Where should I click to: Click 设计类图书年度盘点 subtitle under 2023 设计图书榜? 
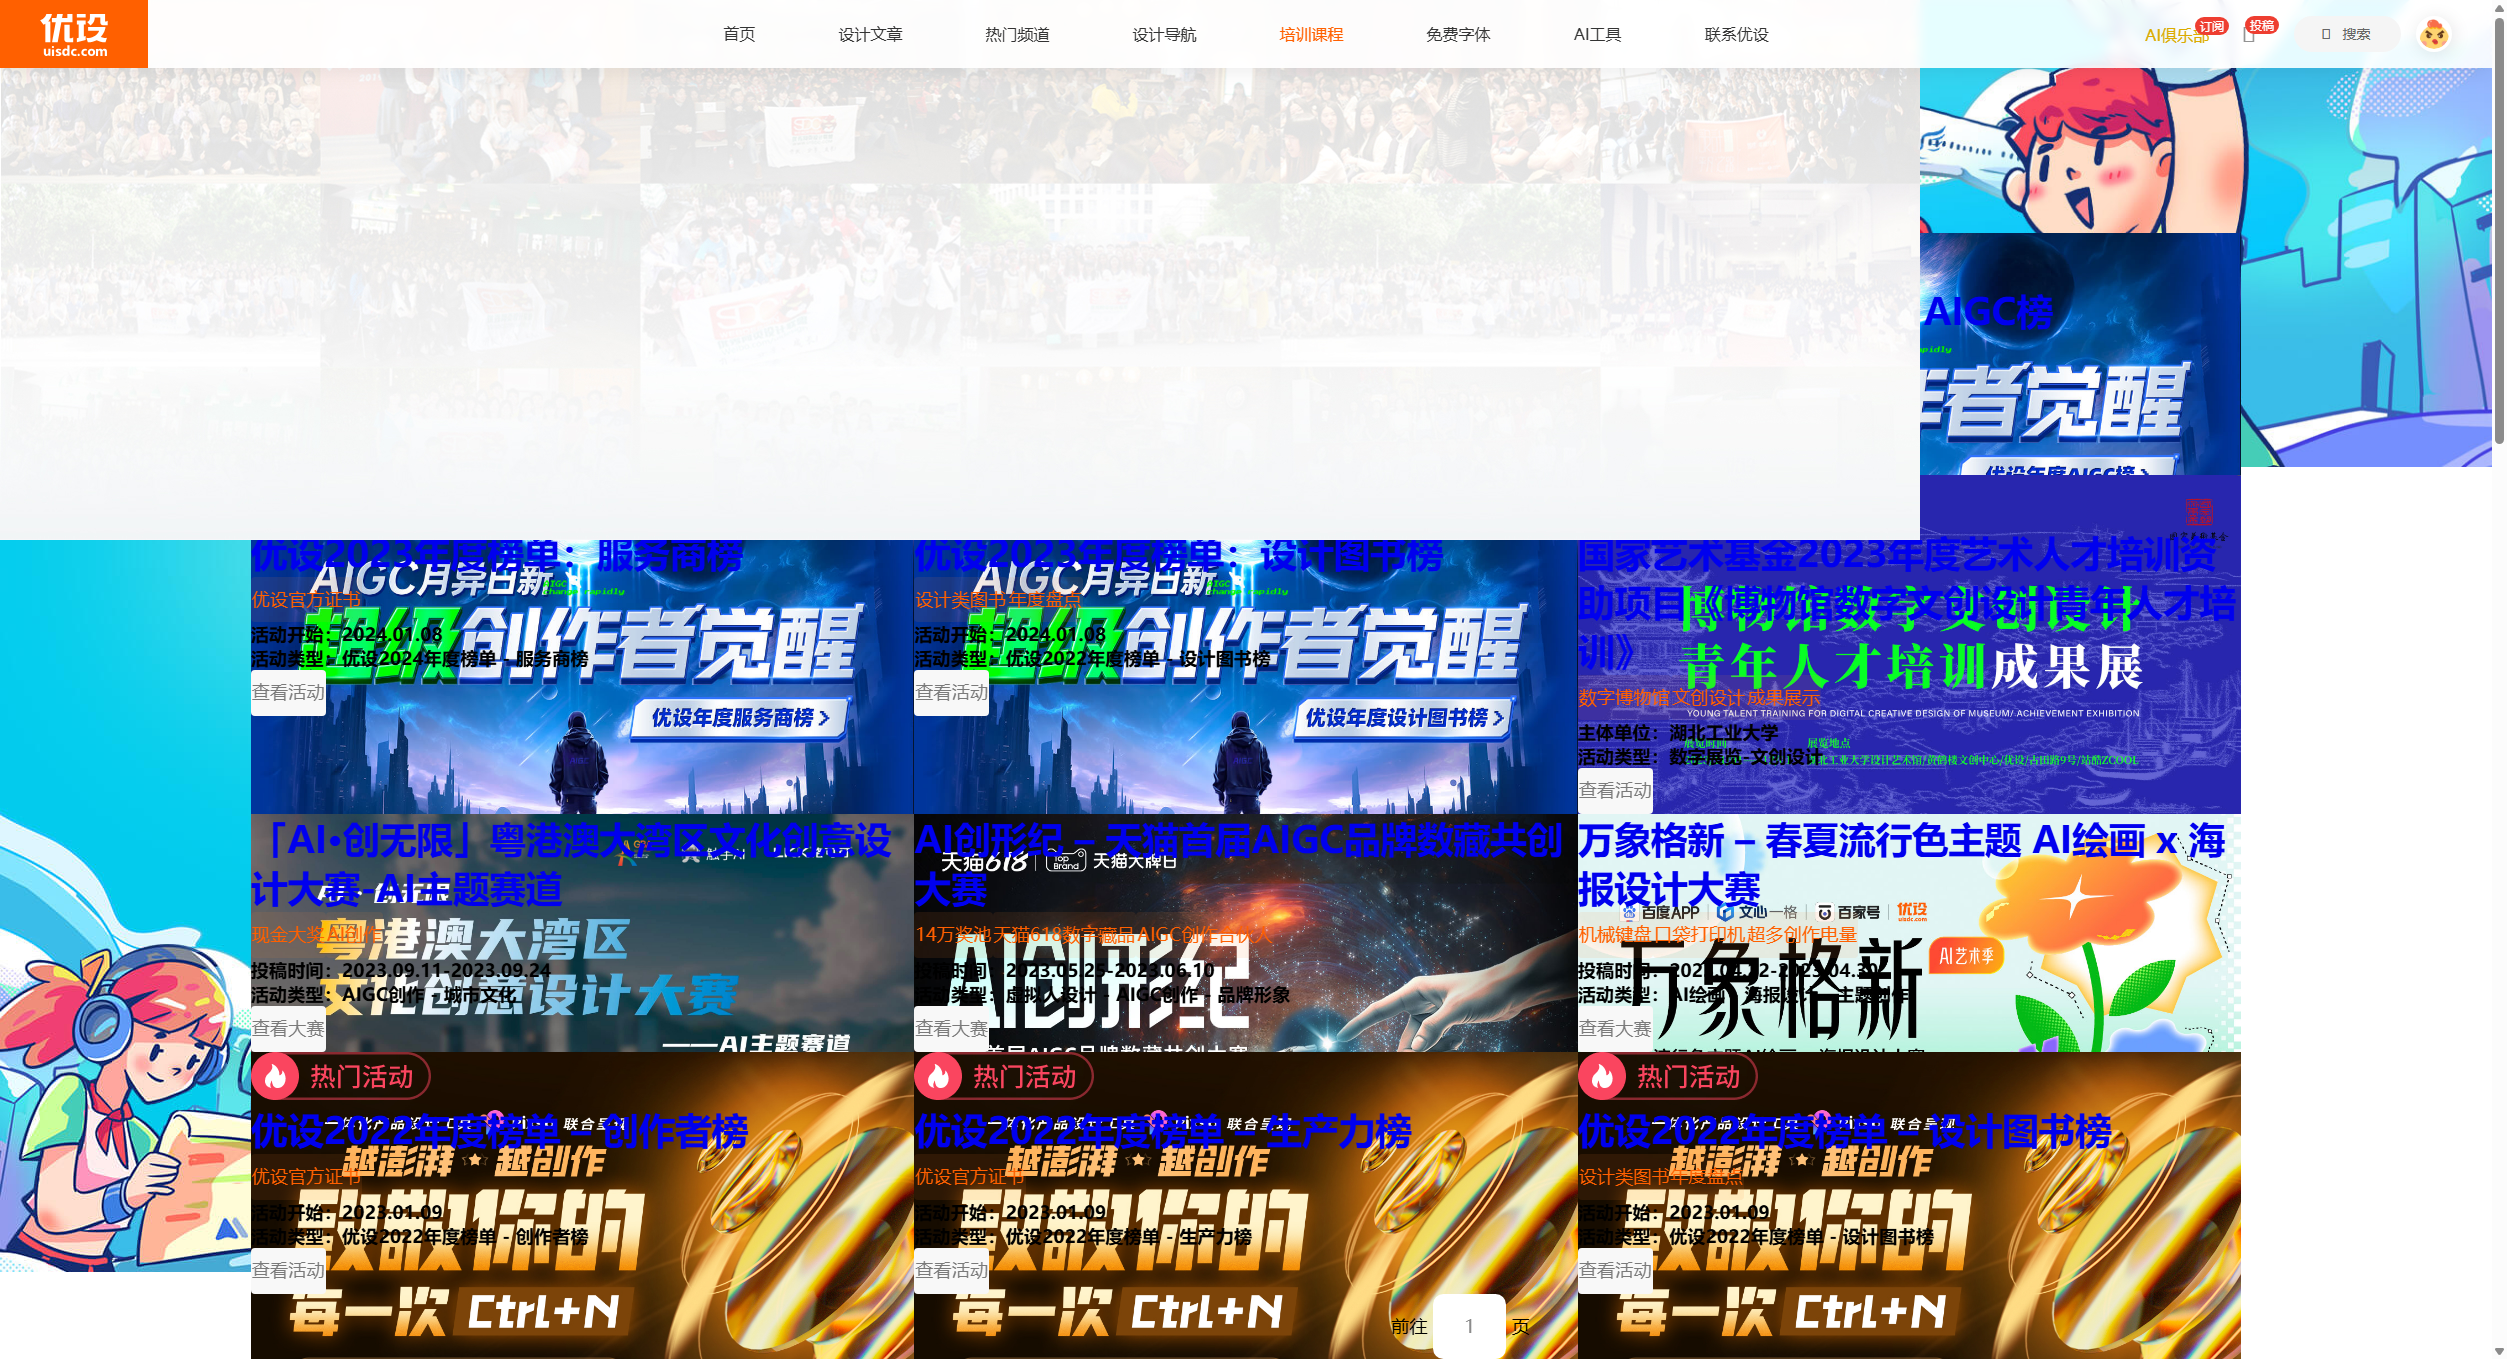tap(998, 599)
